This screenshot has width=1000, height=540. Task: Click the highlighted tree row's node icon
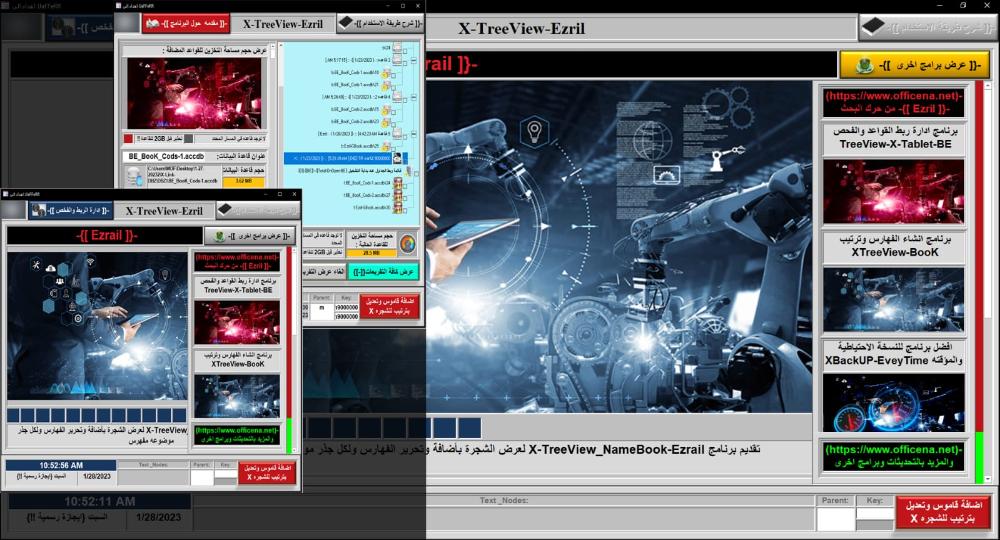pyautogui.click(x=398, y=157)
